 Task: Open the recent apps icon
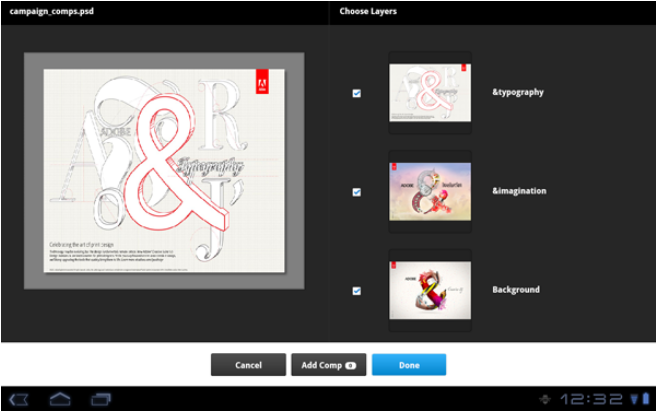tap(101, 399)
